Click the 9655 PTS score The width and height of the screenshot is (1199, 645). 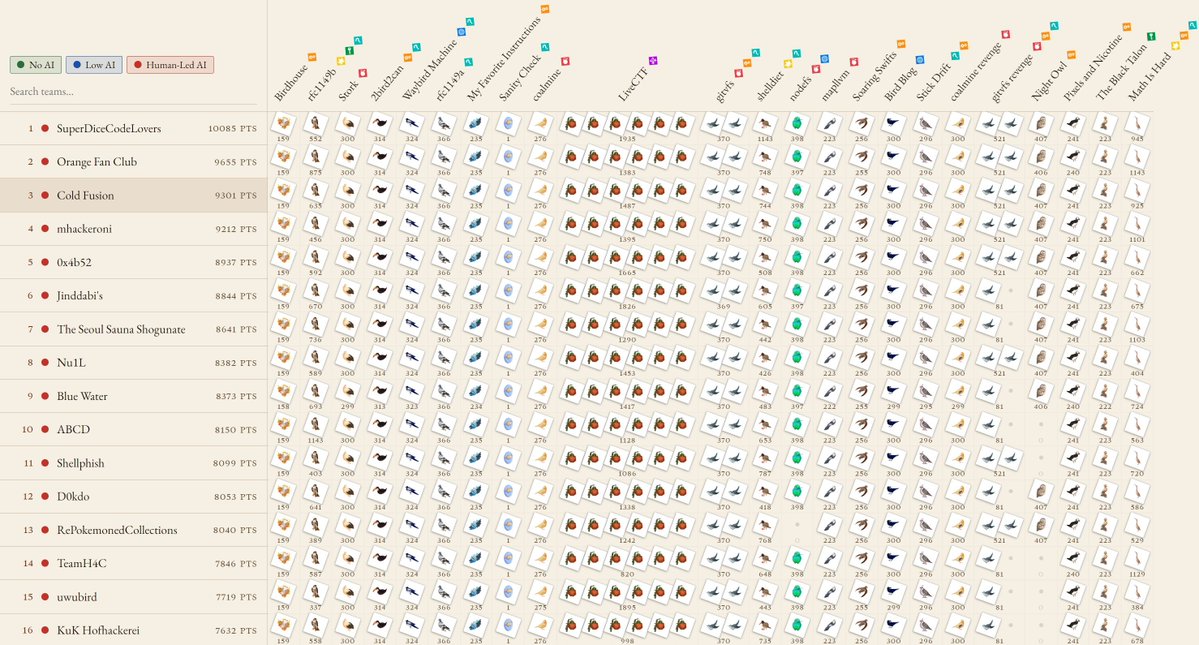[236, 162]
